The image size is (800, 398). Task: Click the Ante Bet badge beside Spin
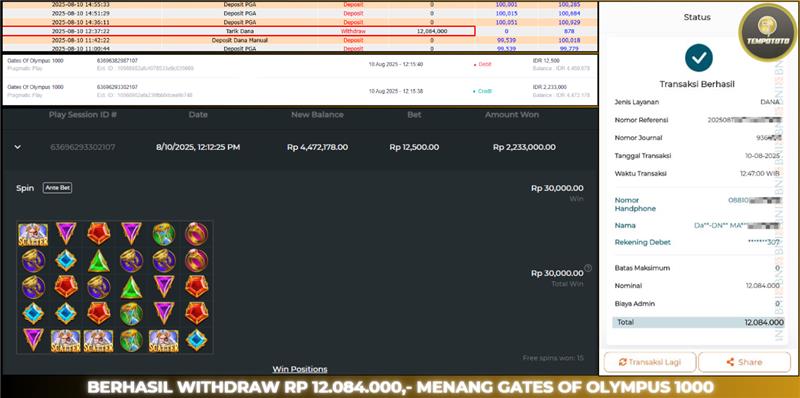click(x=57, y=188)
